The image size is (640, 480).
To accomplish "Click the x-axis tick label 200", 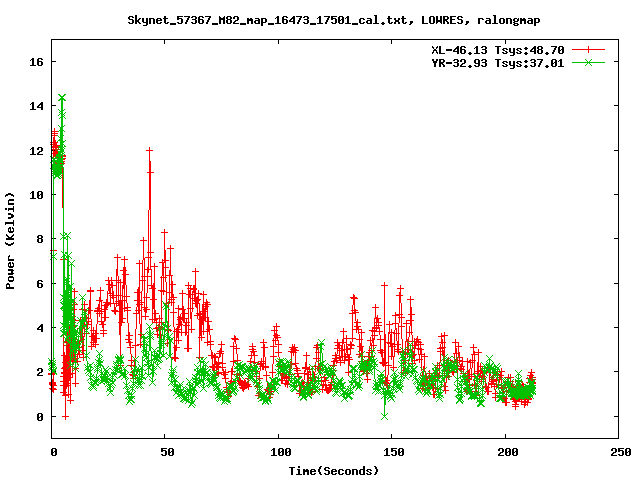I will pos(507,452).
